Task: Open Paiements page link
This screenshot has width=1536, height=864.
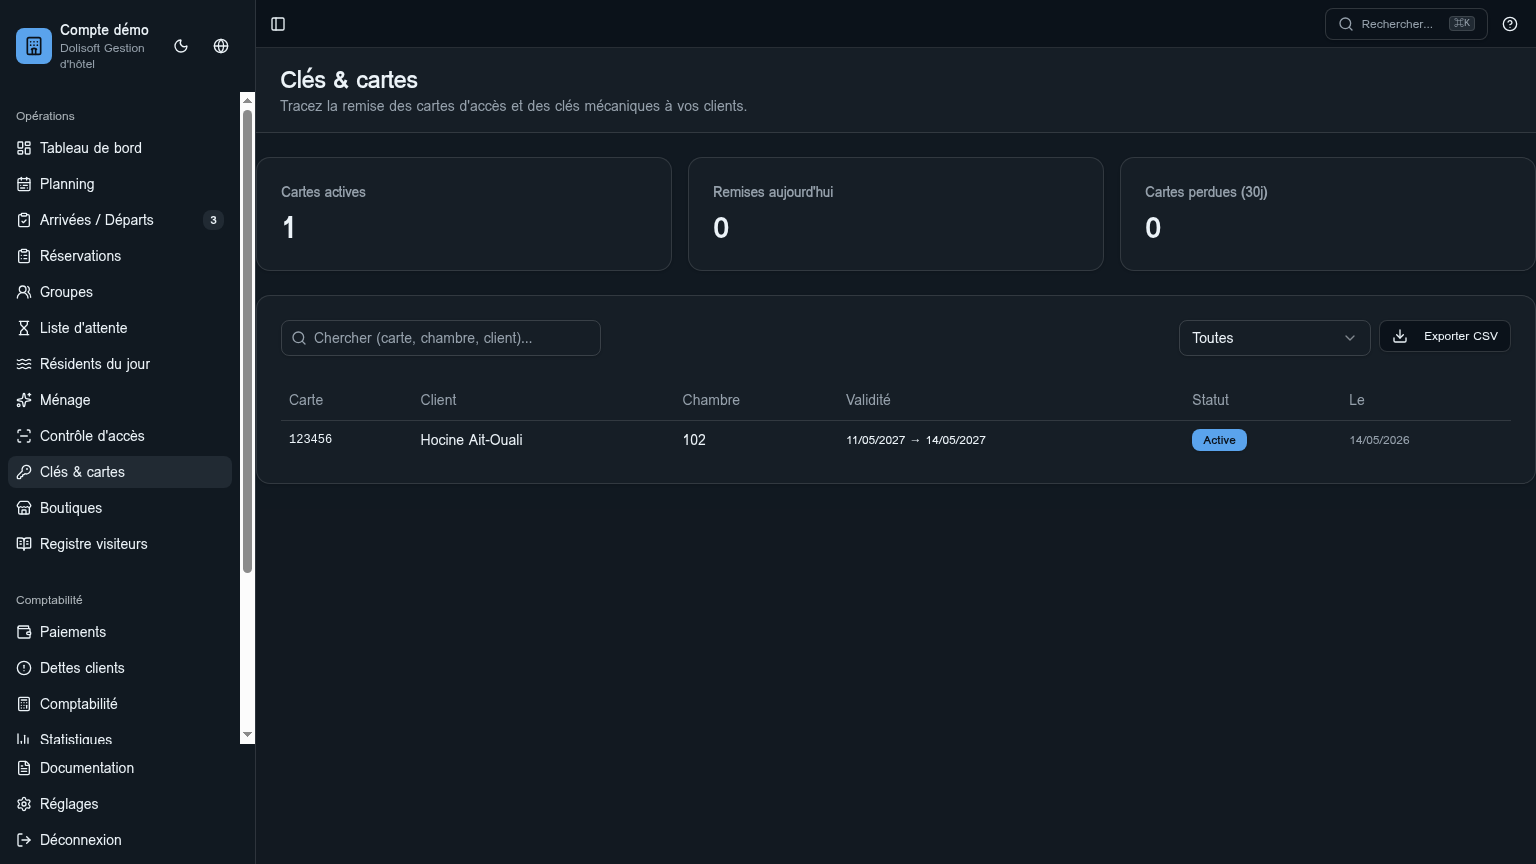Action: [120, 632]
